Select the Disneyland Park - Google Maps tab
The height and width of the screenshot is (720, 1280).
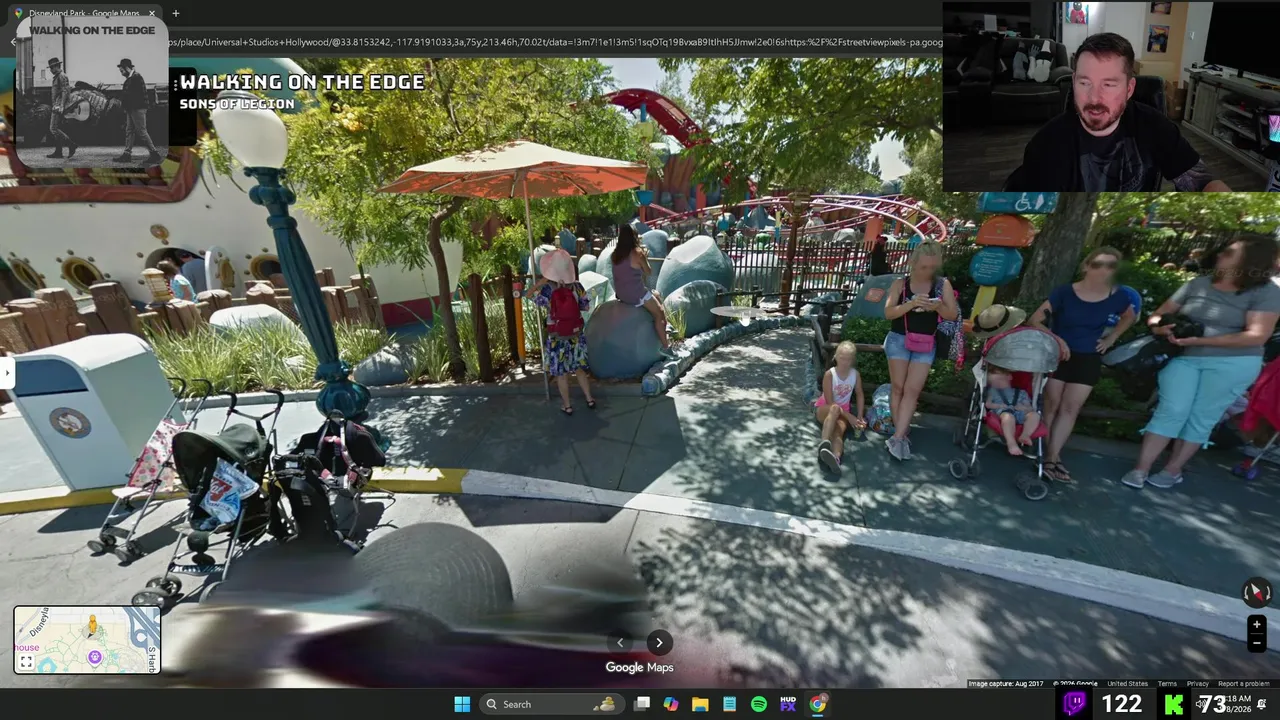coord(84,13)
